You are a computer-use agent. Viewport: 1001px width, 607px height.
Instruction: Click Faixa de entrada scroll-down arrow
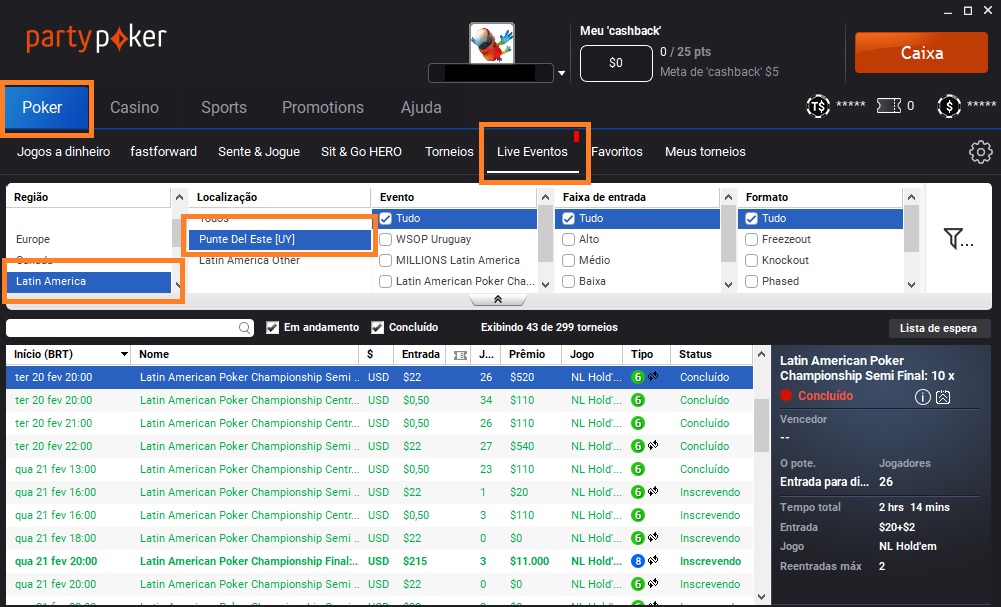tap(728, 285)
